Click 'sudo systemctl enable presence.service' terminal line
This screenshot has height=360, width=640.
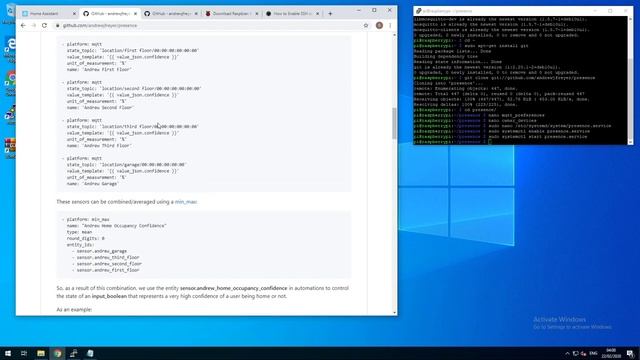539,131
